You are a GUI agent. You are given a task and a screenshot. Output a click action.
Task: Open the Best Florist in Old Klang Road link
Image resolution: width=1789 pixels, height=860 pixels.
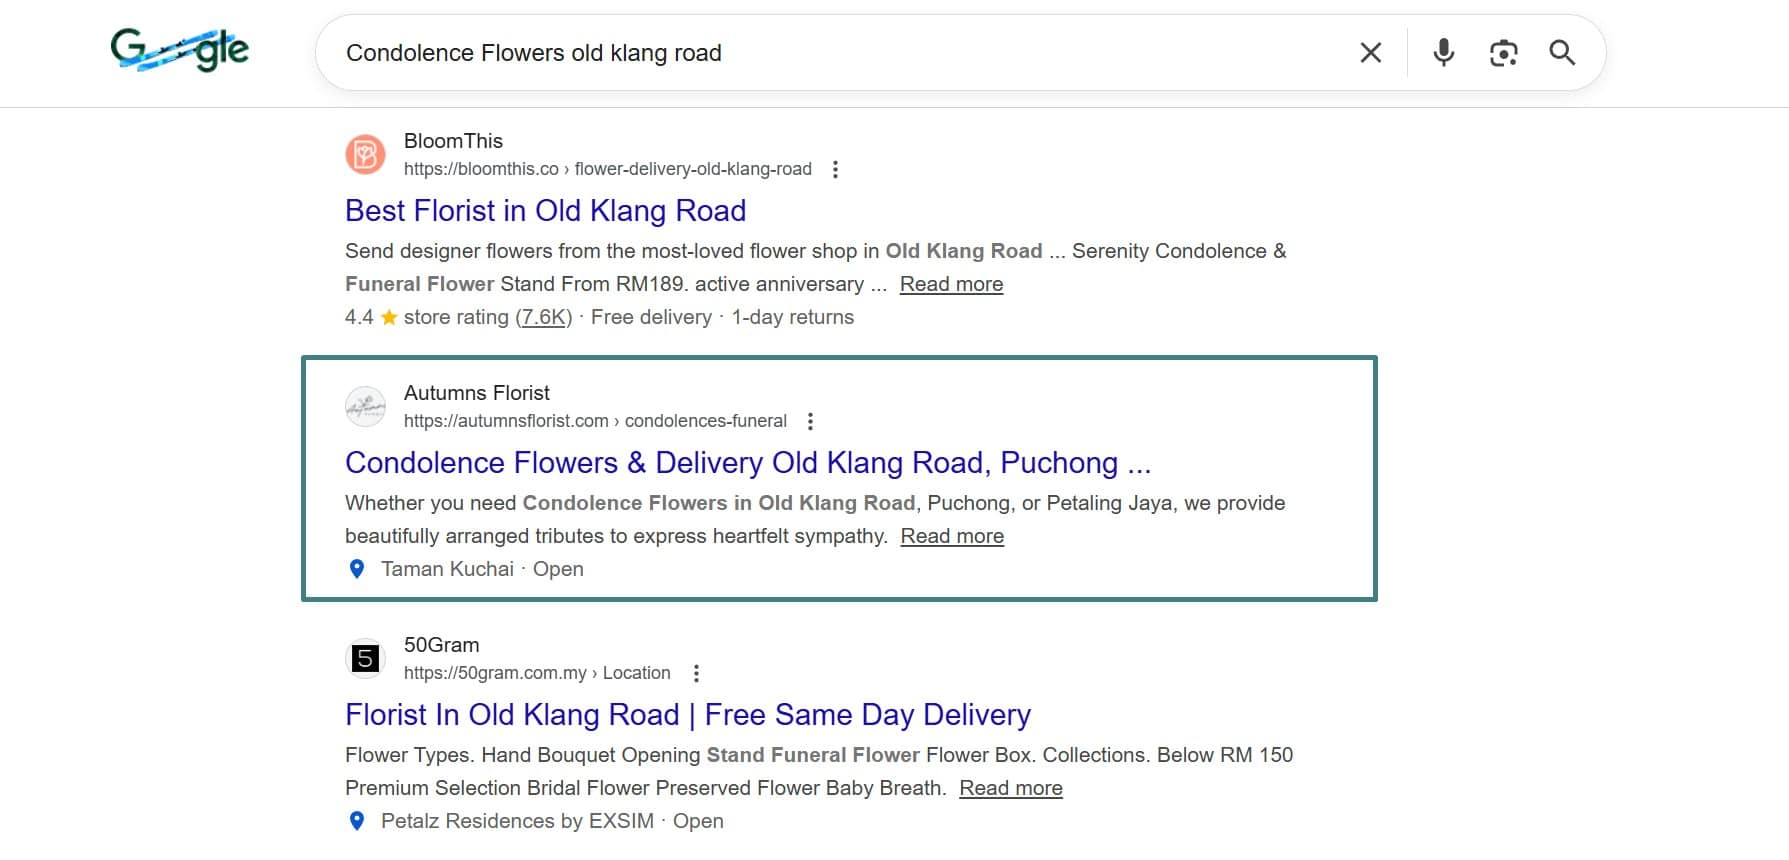(x=545, y=211)
